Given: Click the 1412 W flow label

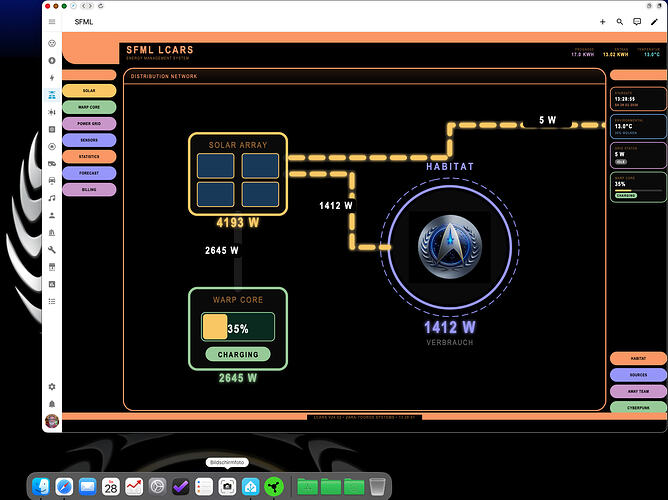Looking at the screenshot, I should pyautogui.click(x=336, y=206).
